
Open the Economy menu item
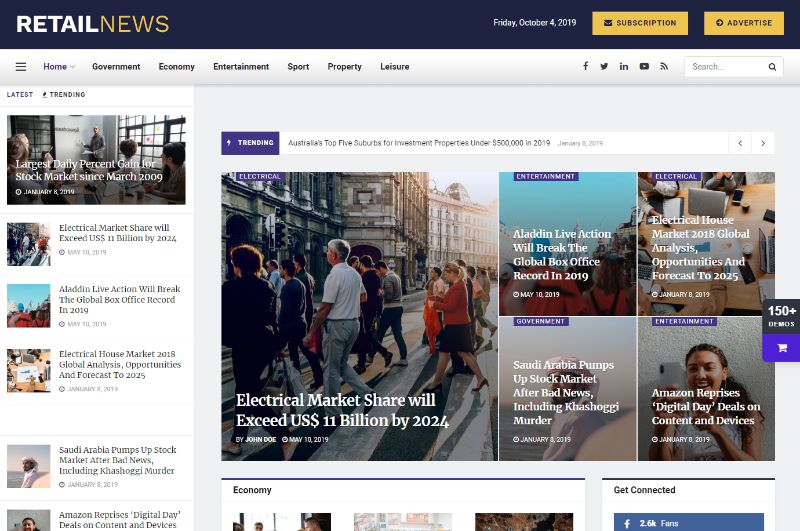(x=177, y=67)
